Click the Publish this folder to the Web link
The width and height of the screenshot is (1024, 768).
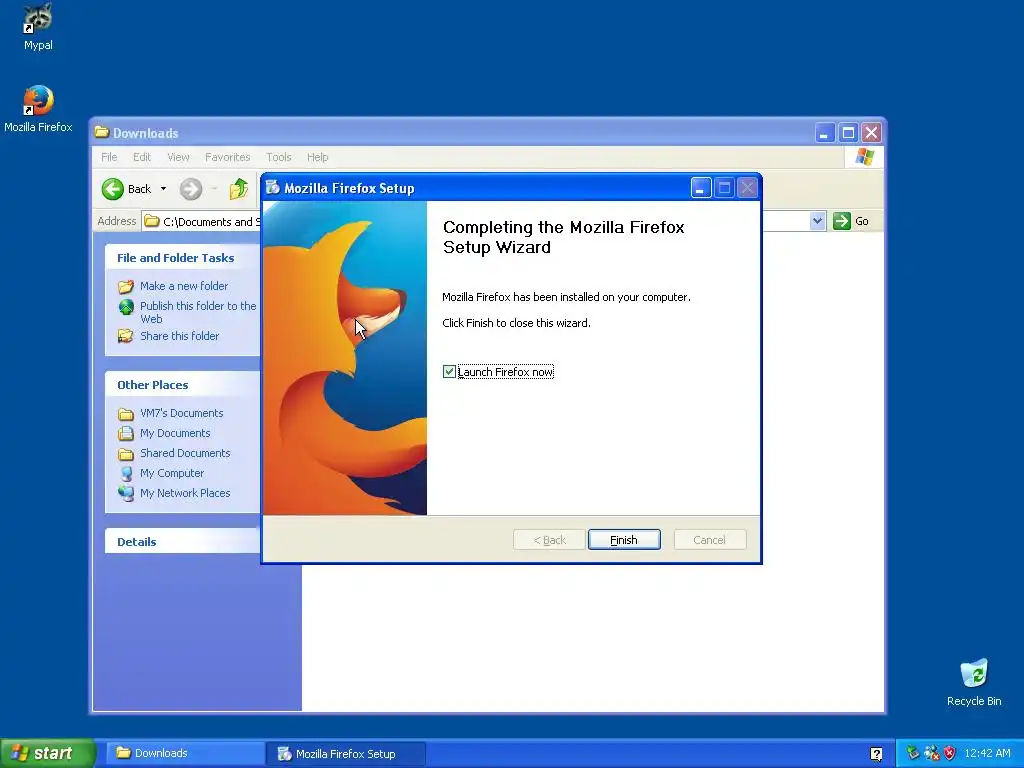coord(198,312)
